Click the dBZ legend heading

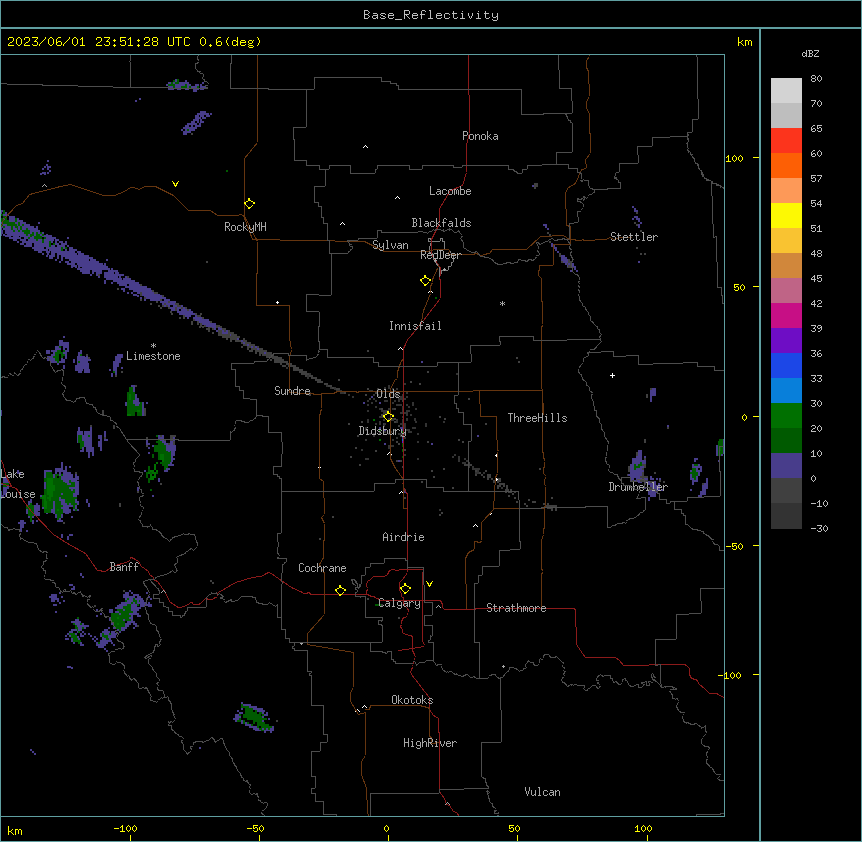point(810,53)
